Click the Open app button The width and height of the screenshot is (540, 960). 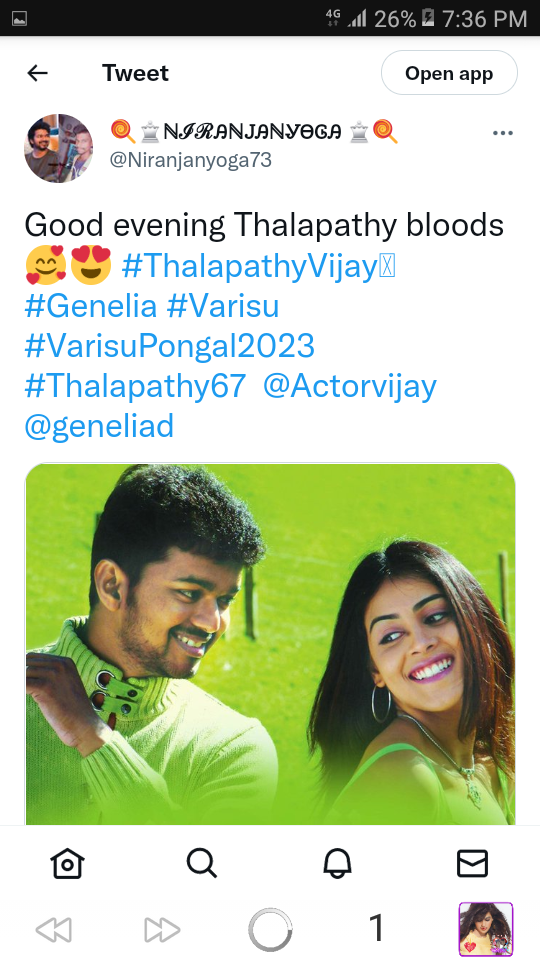coord(449,73)
